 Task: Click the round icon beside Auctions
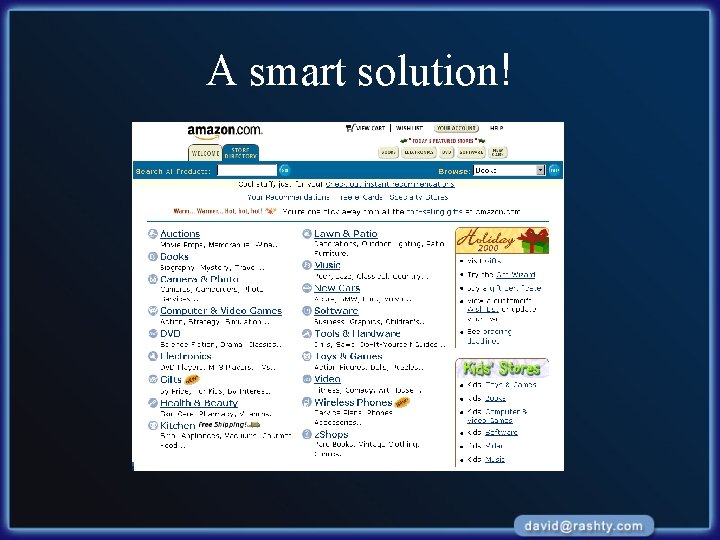(x=153, y=234)
